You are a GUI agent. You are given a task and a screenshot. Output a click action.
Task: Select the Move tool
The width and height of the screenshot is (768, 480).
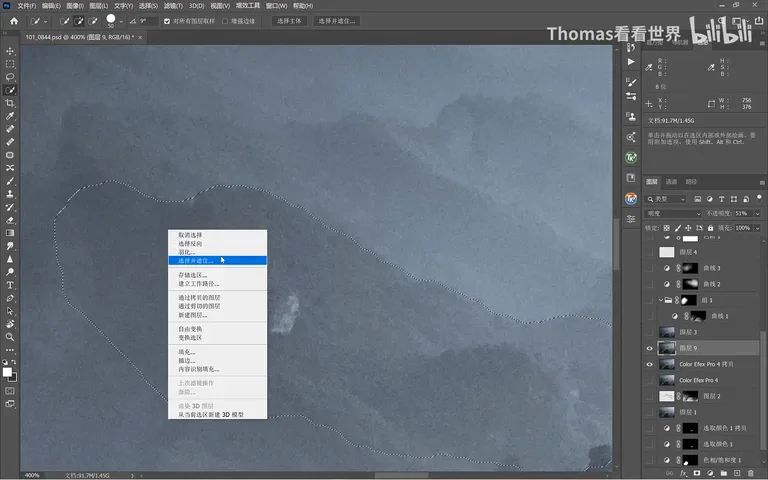pos(10,51)
